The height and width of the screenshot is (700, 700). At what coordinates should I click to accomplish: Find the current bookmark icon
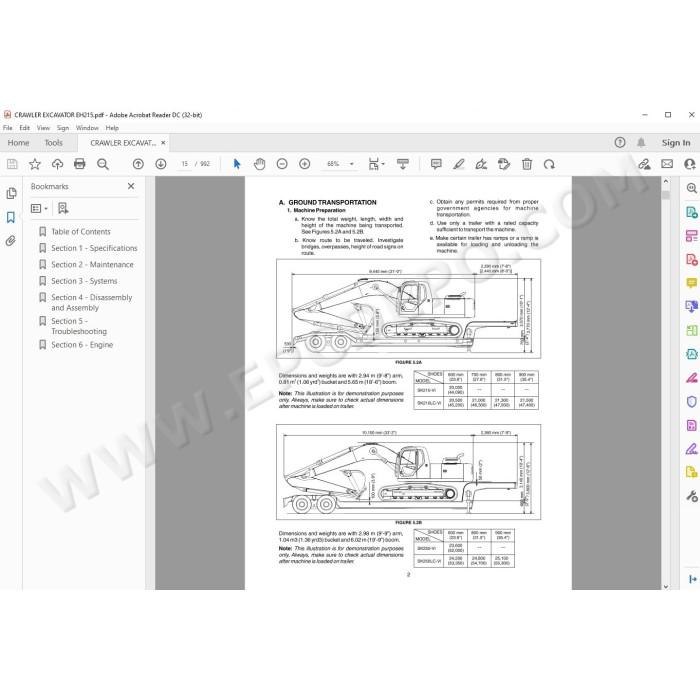click(x=63, y=208)
